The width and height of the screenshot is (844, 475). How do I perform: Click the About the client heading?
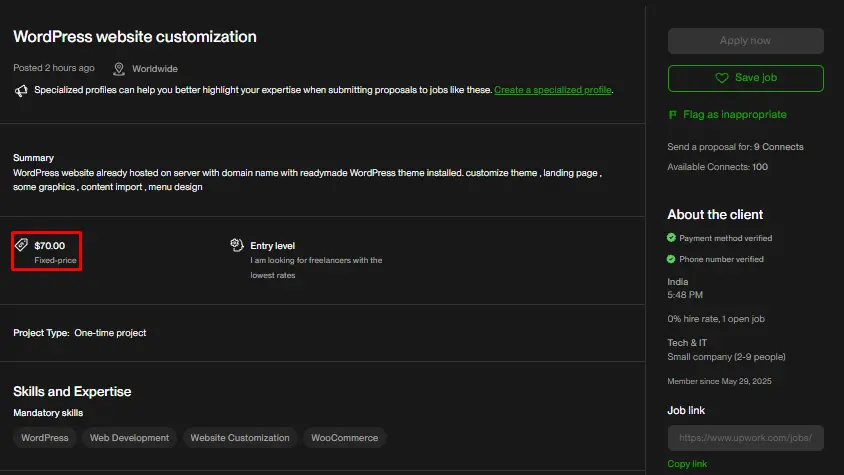715,214
